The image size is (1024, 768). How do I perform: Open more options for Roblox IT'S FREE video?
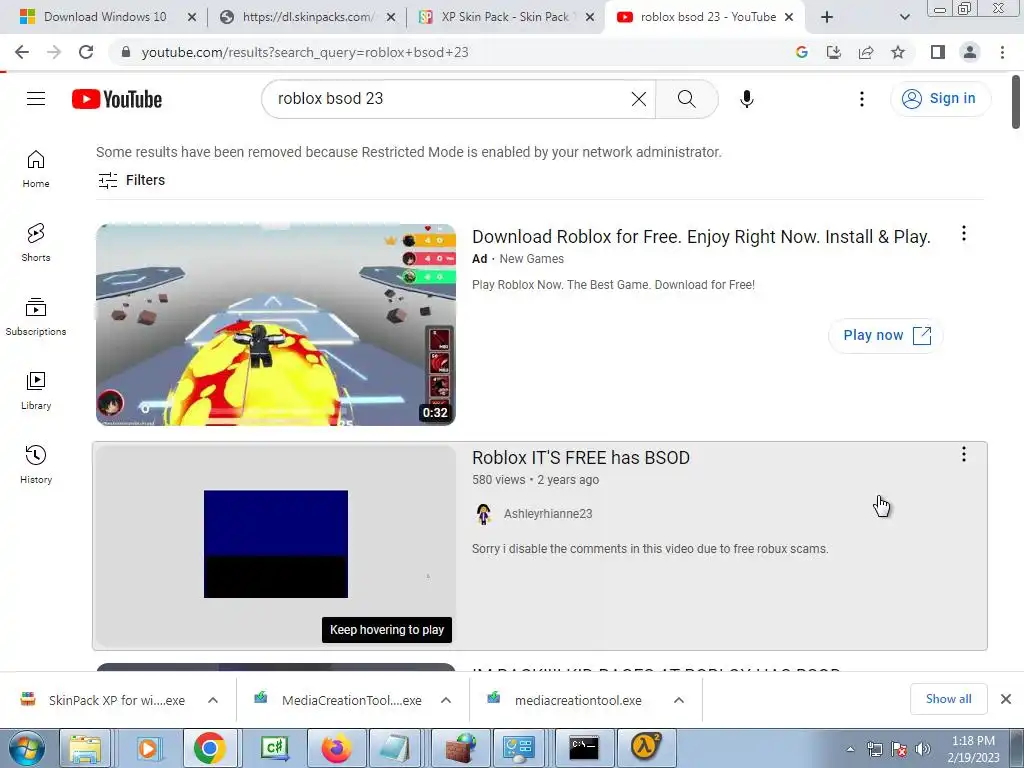tap(963, 455)
